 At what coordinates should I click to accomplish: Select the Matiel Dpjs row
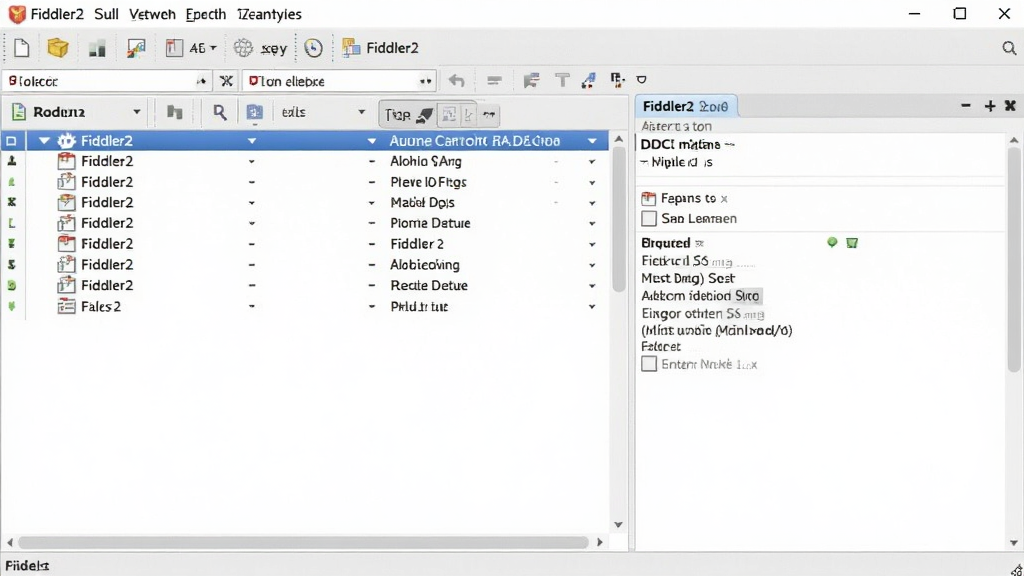[304, 202]
